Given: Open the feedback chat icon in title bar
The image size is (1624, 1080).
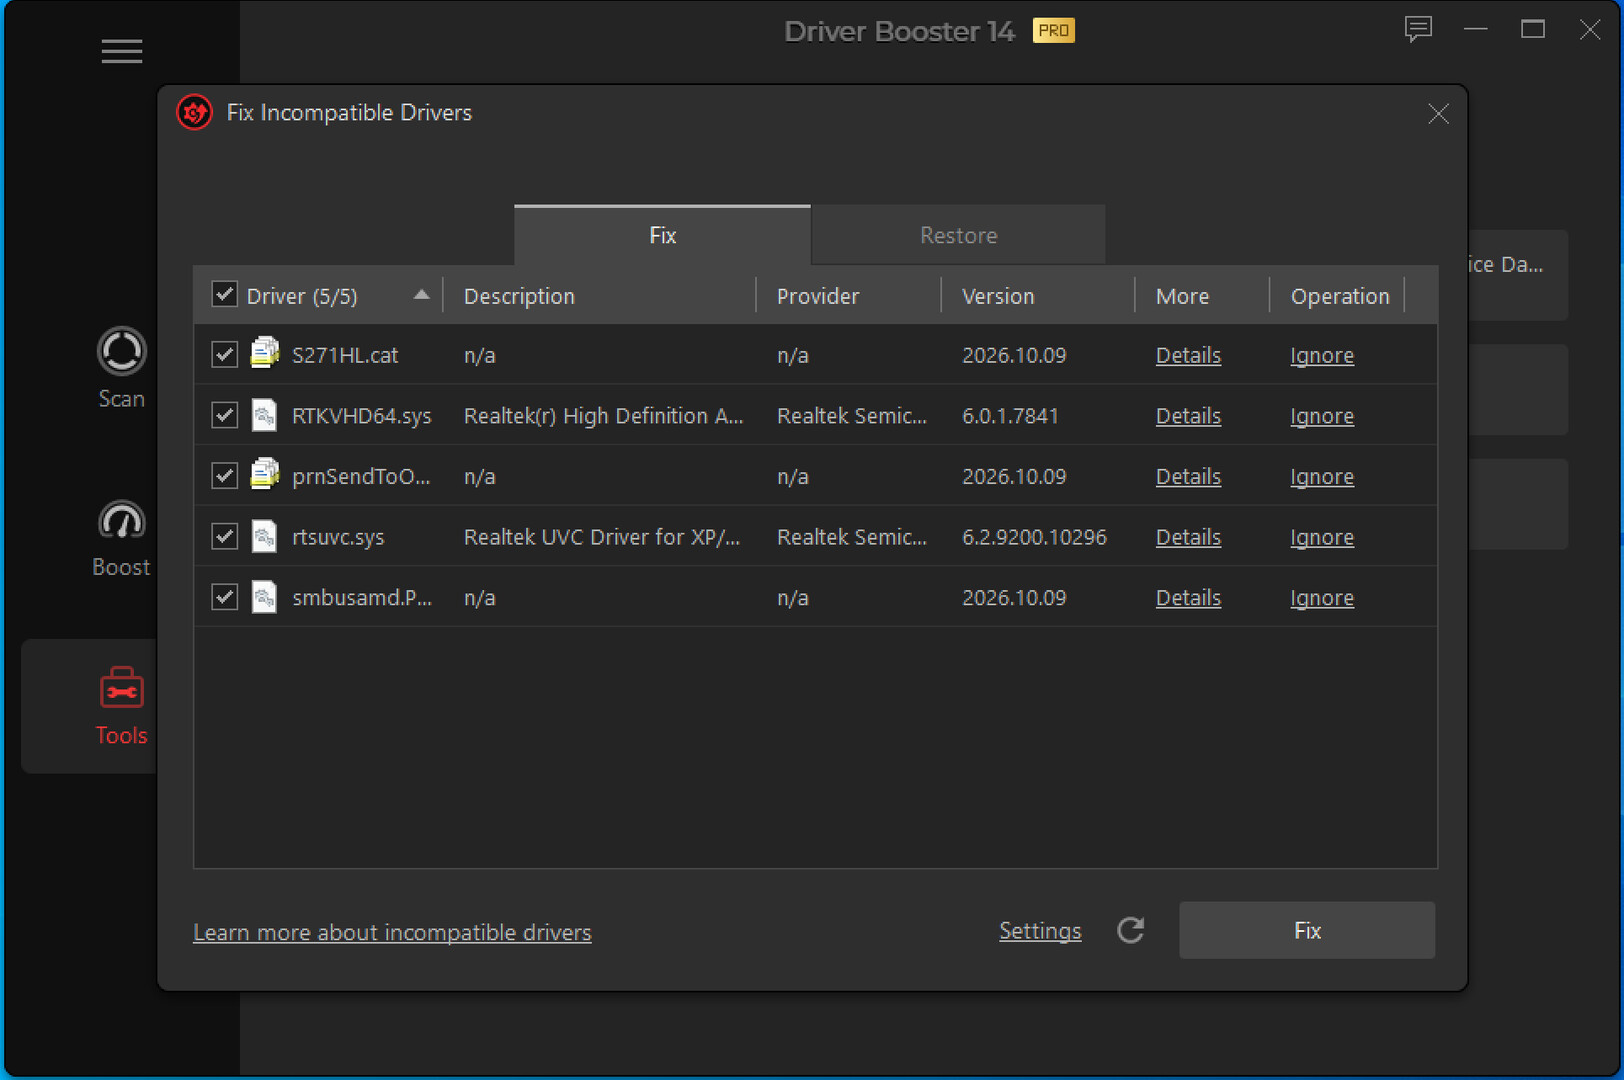Looking at the screenshot, I should tap(1418, 29).
